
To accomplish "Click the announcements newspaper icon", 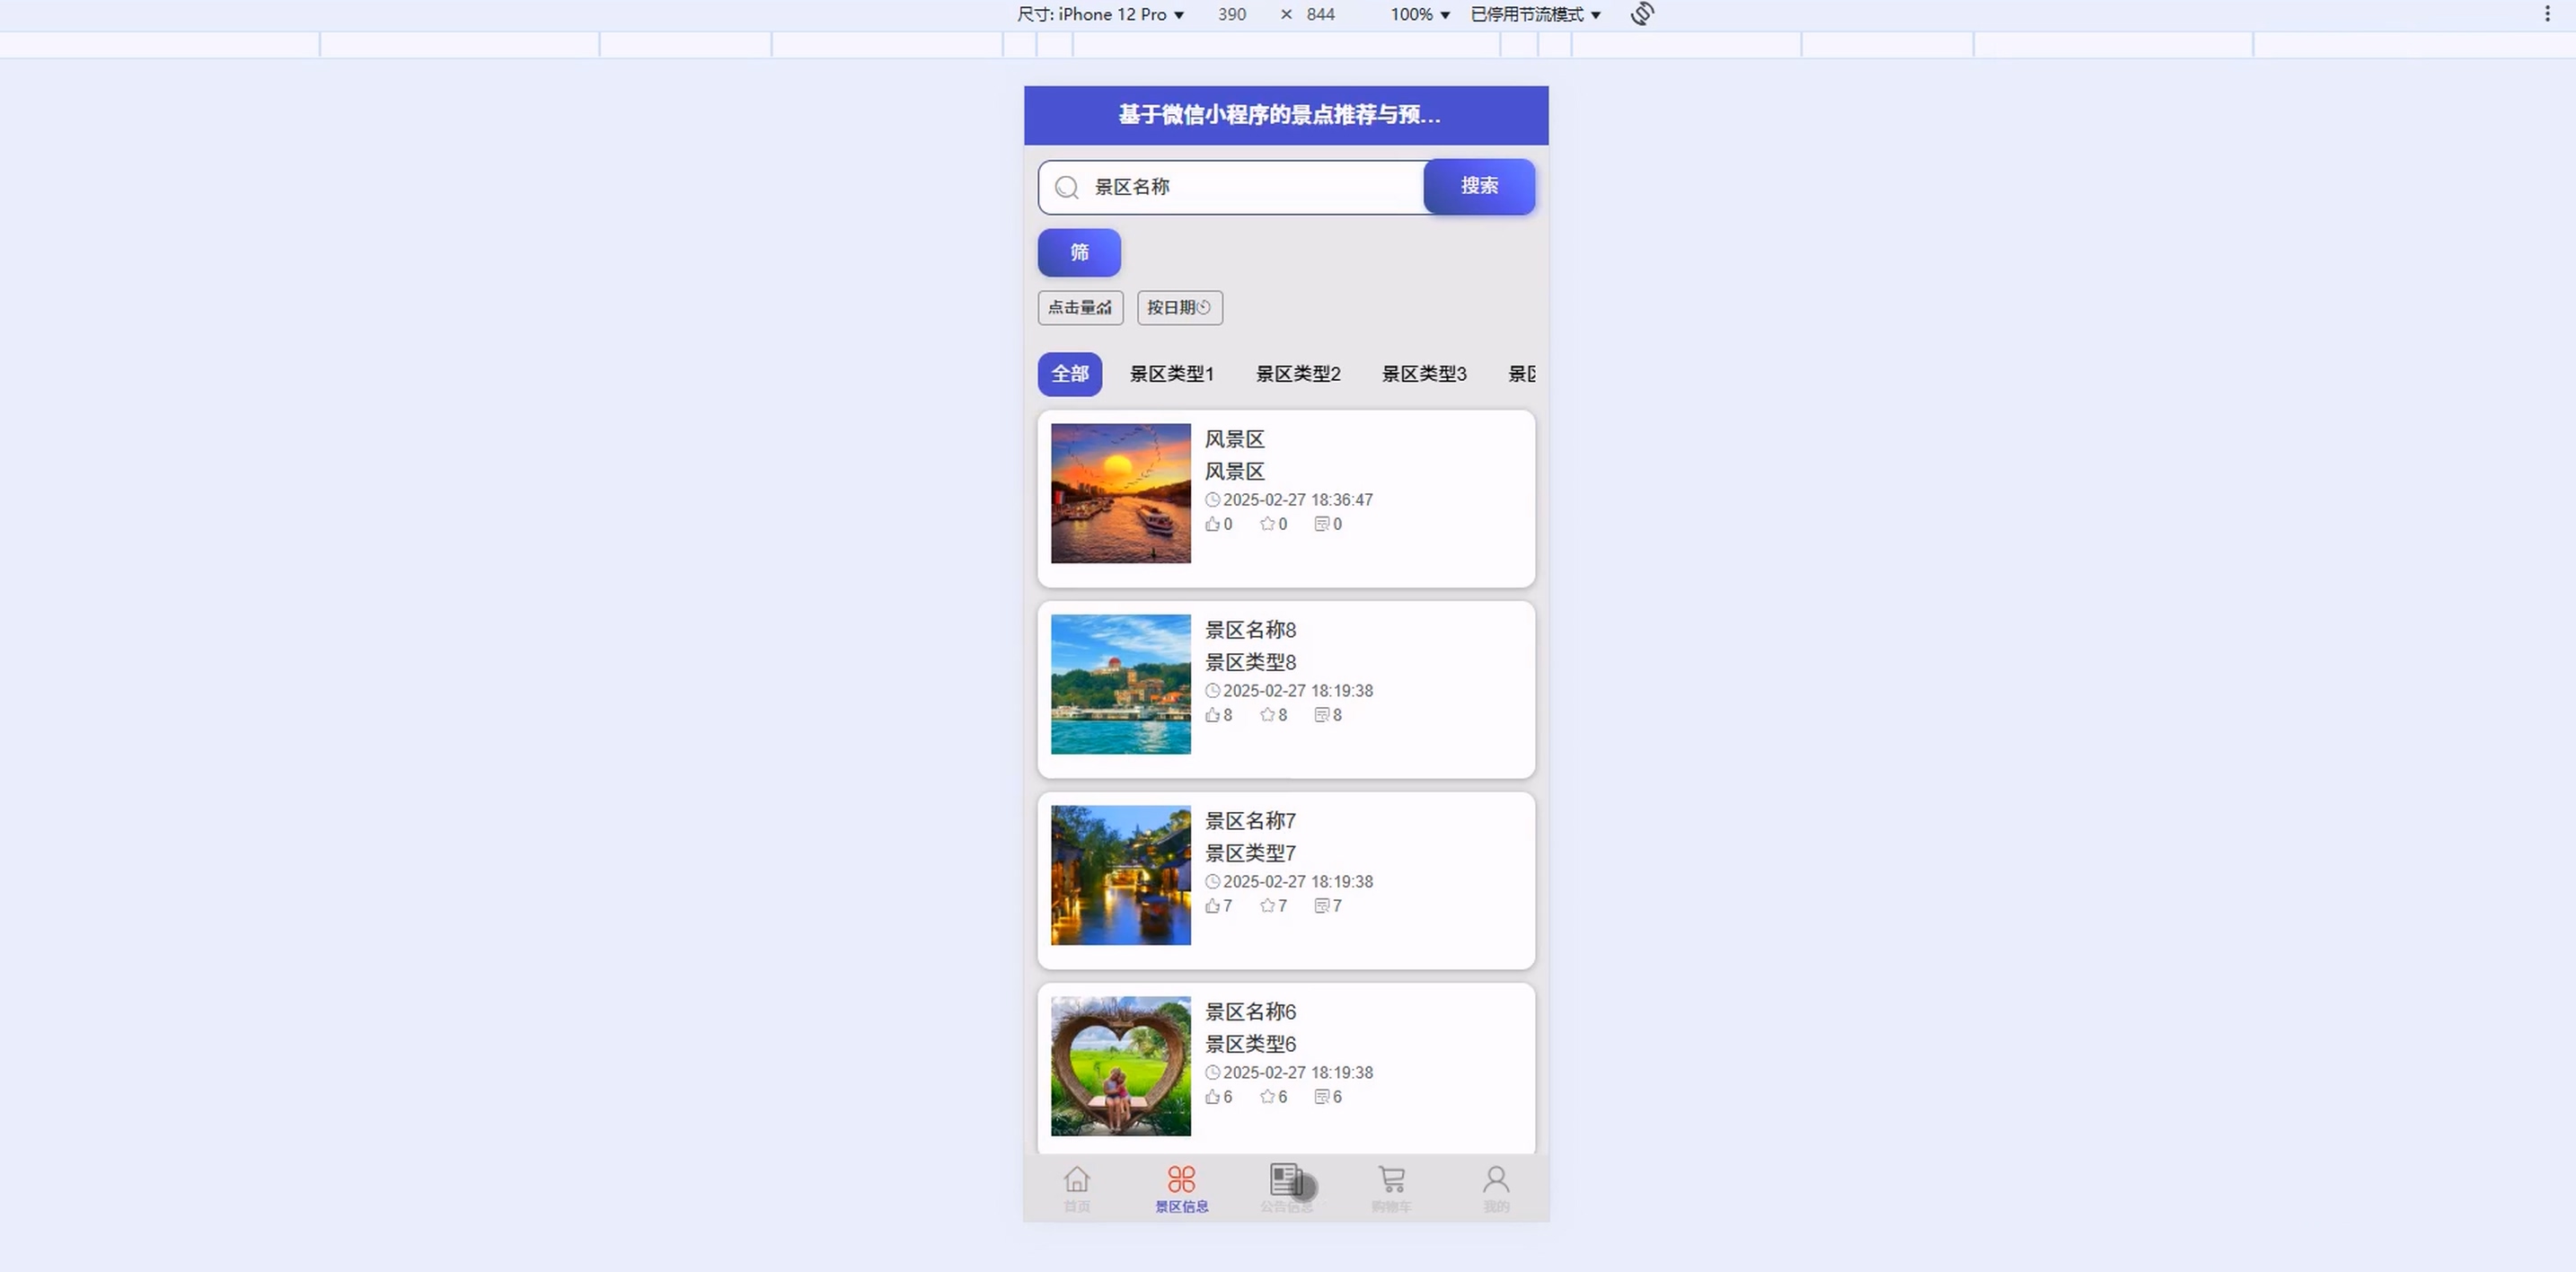I will 1285,1180.
